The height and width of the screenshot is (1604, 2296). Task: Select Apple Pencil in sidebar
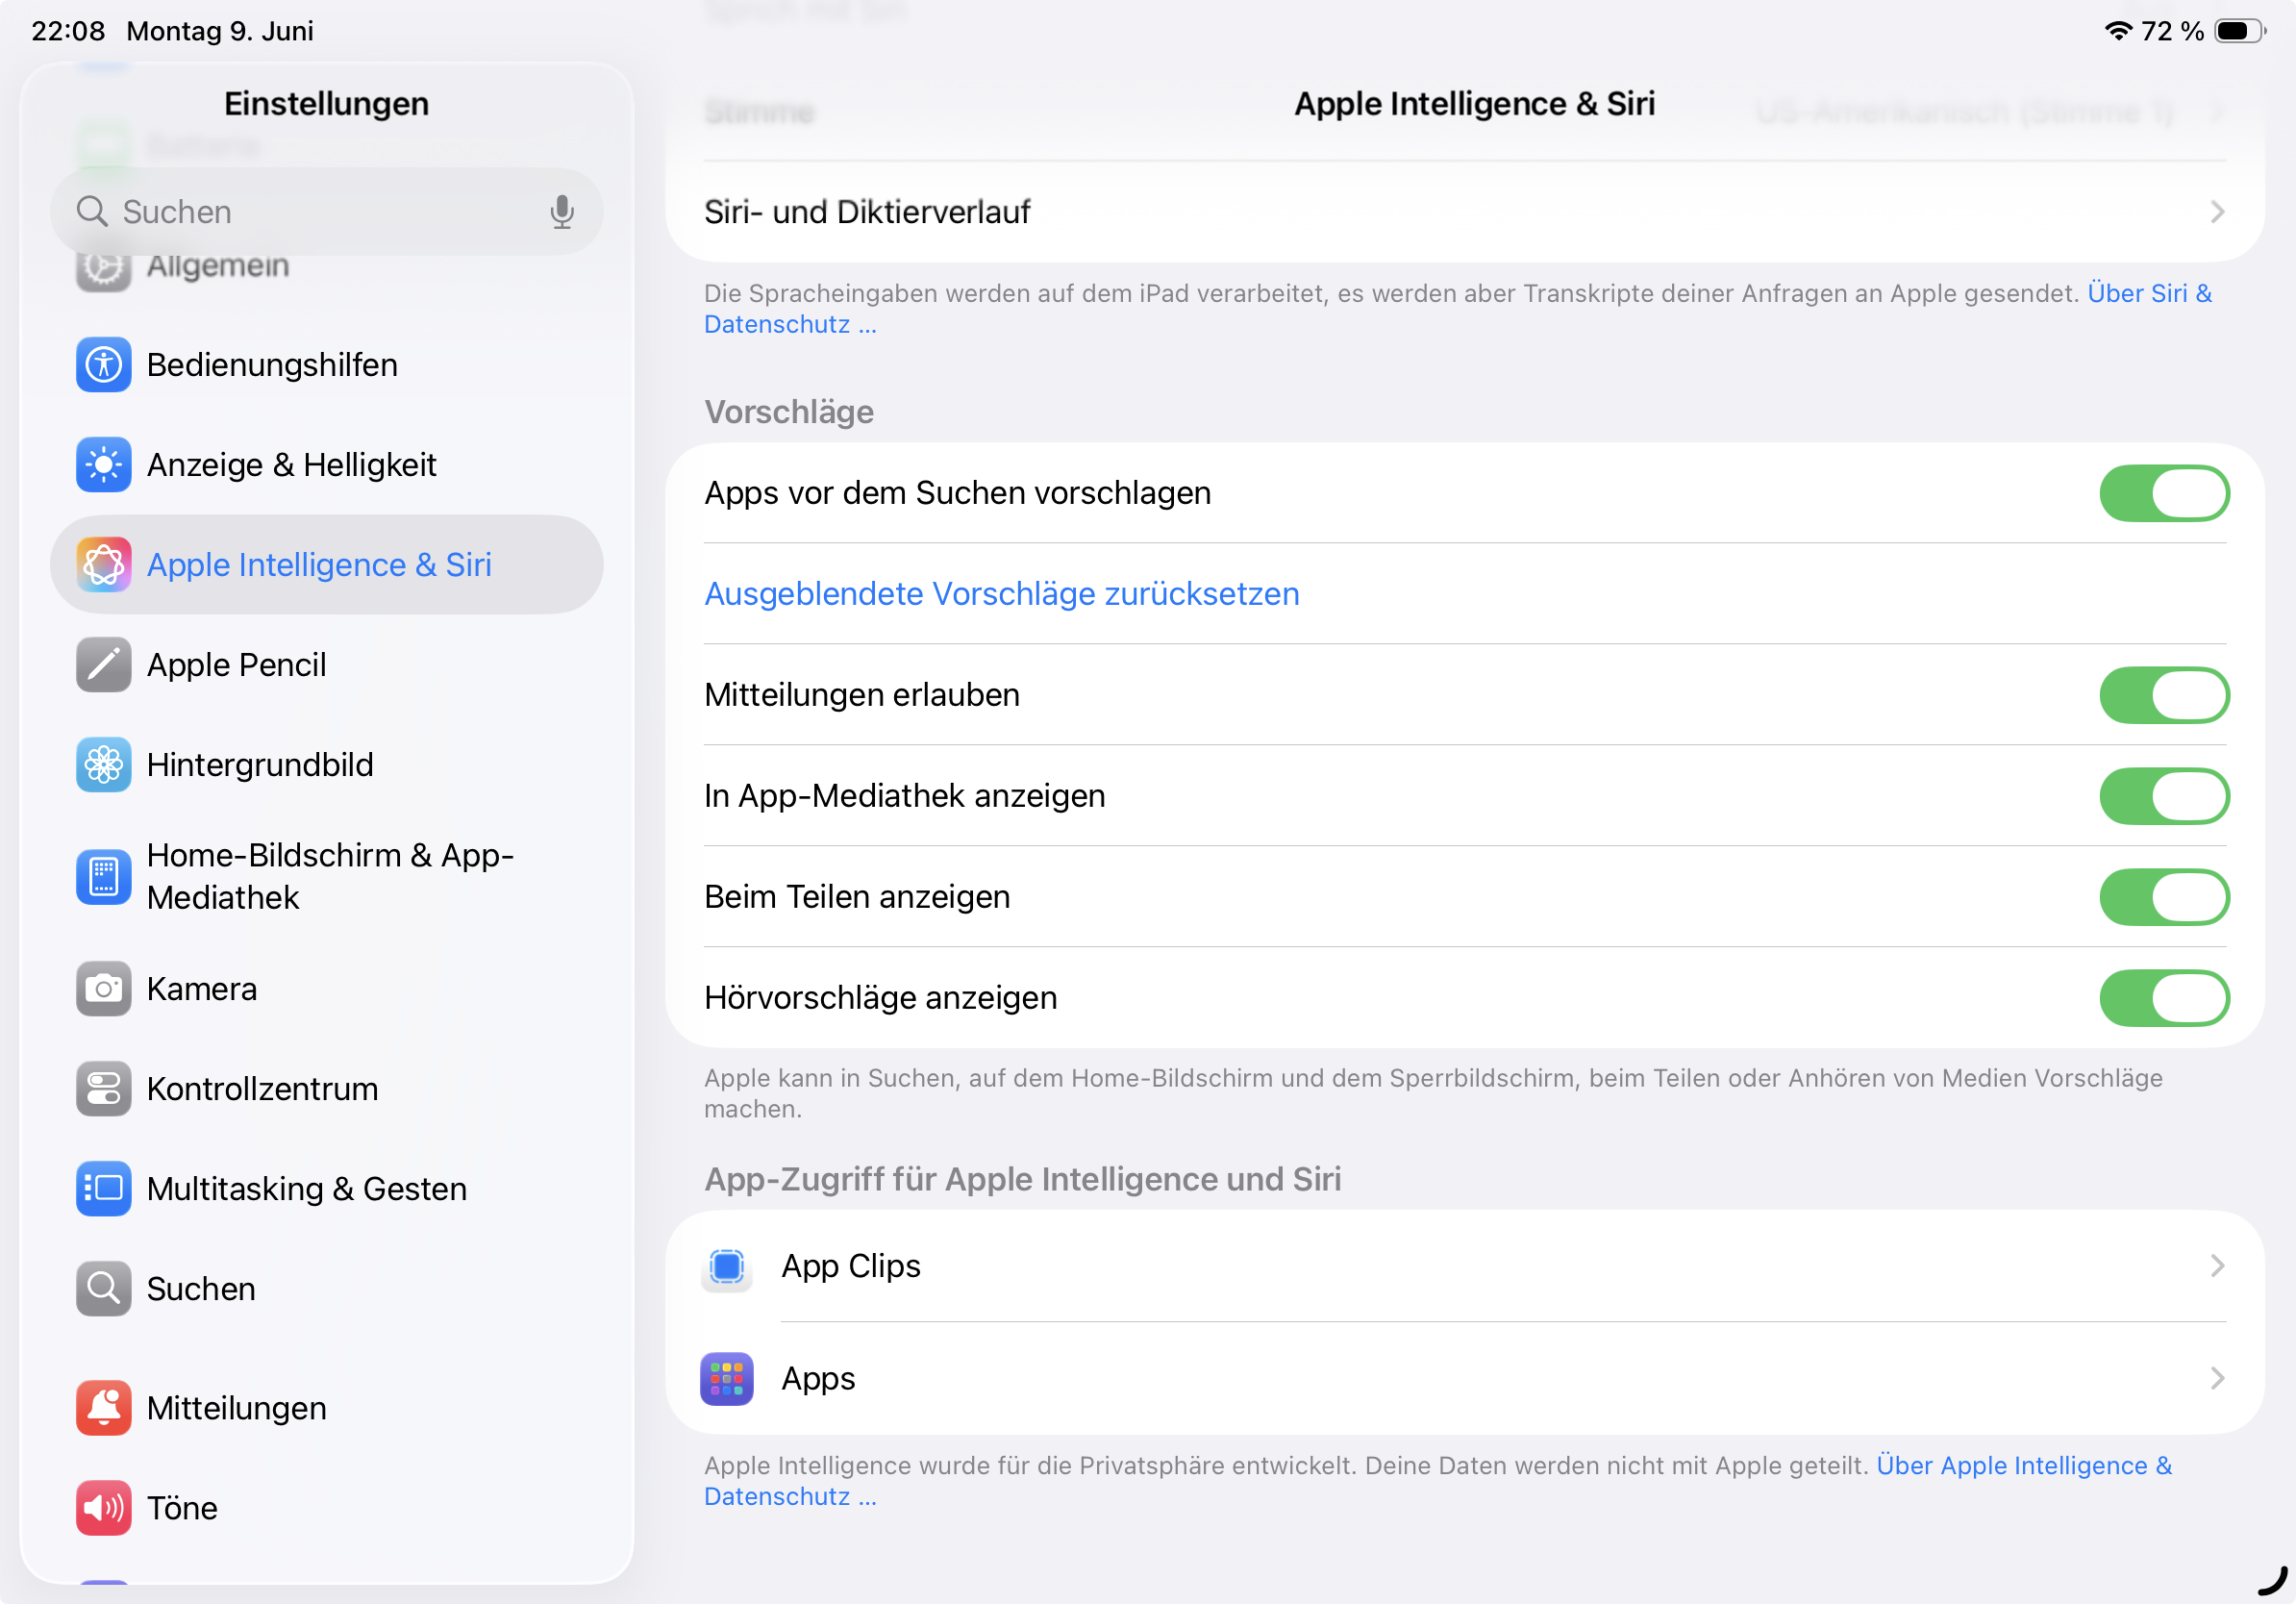326,665
